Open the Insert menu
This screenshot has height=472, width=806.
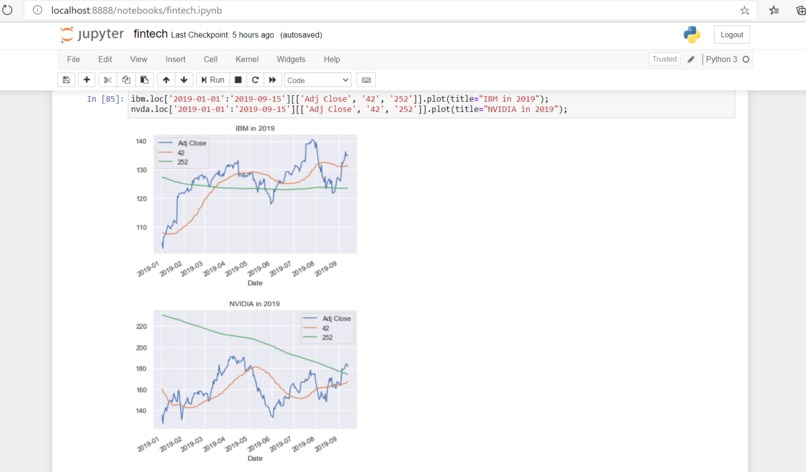[x=175, y=59]
